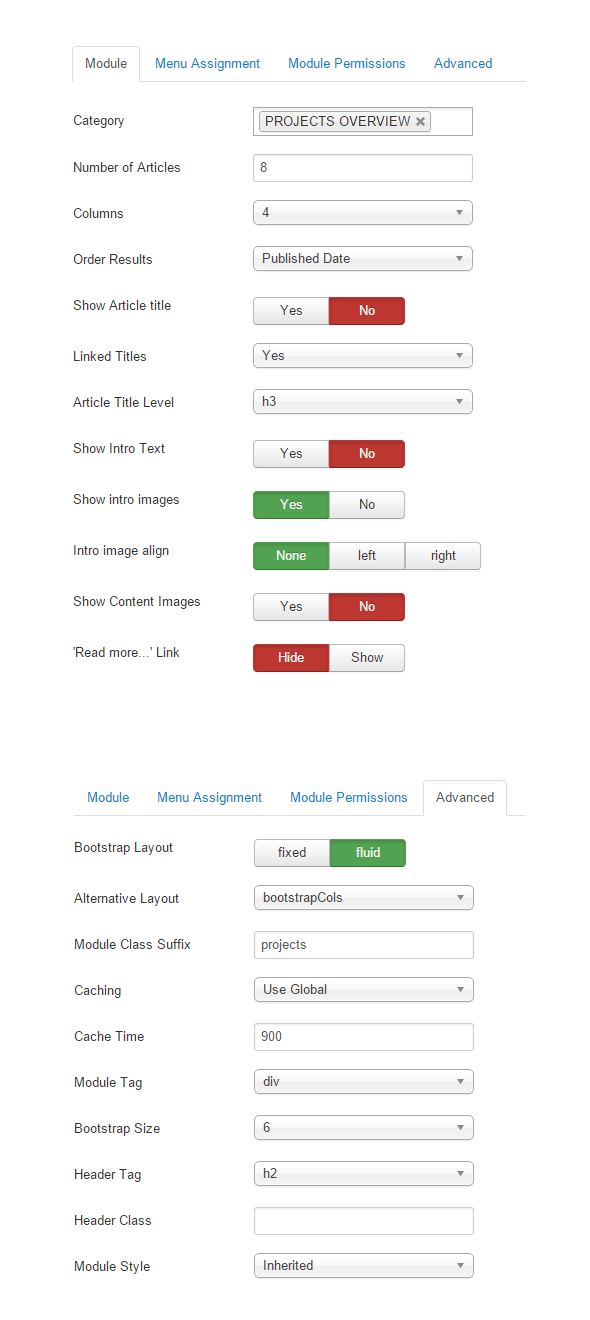
Task: Switch Bootstrap Layout to fixed
Action: tap(292, 853)
